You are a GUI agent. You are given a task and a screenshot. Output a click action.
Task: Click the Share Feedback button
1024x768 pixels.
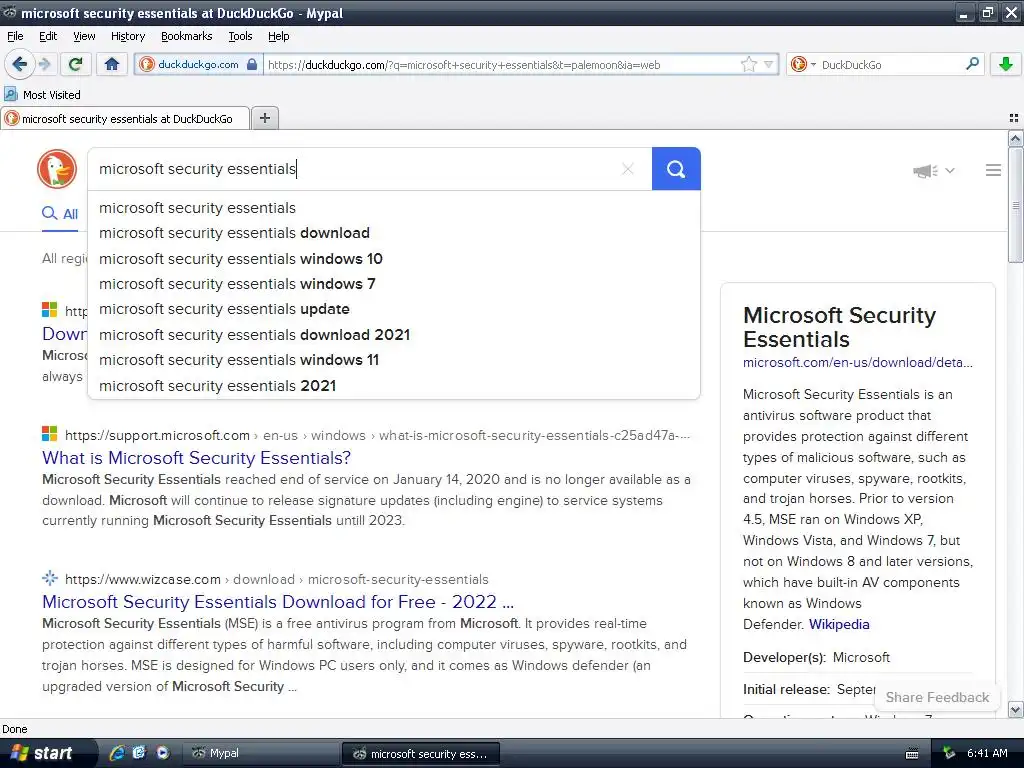coord(937,697)
